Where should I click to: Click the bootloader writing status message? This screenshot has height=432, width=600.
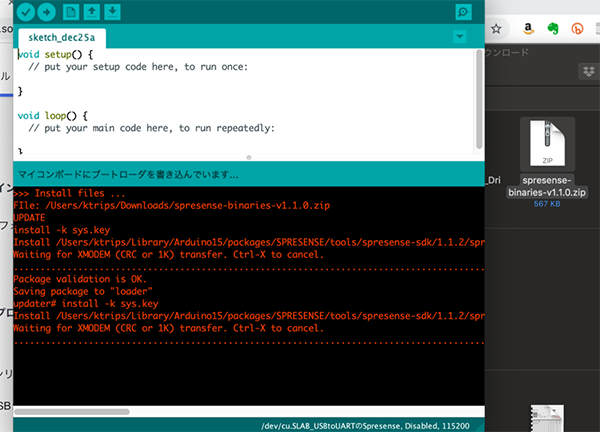click(128, 175)
